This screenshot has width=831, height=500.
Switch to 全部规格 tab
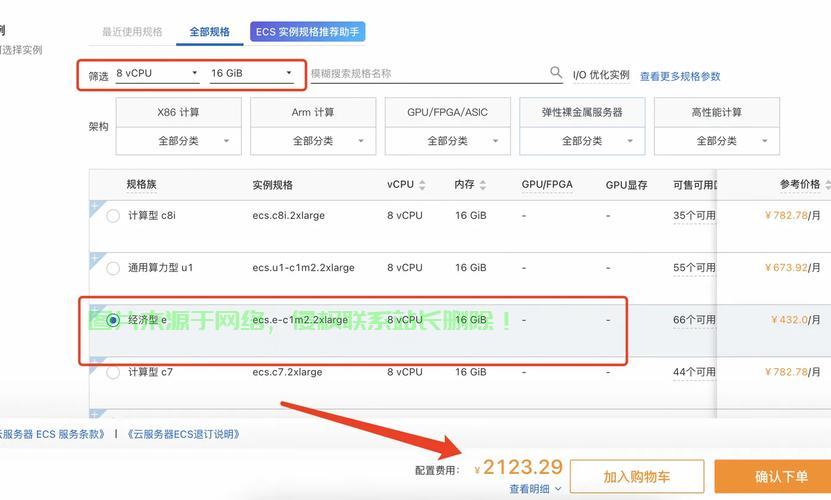(x=209, y=32)
